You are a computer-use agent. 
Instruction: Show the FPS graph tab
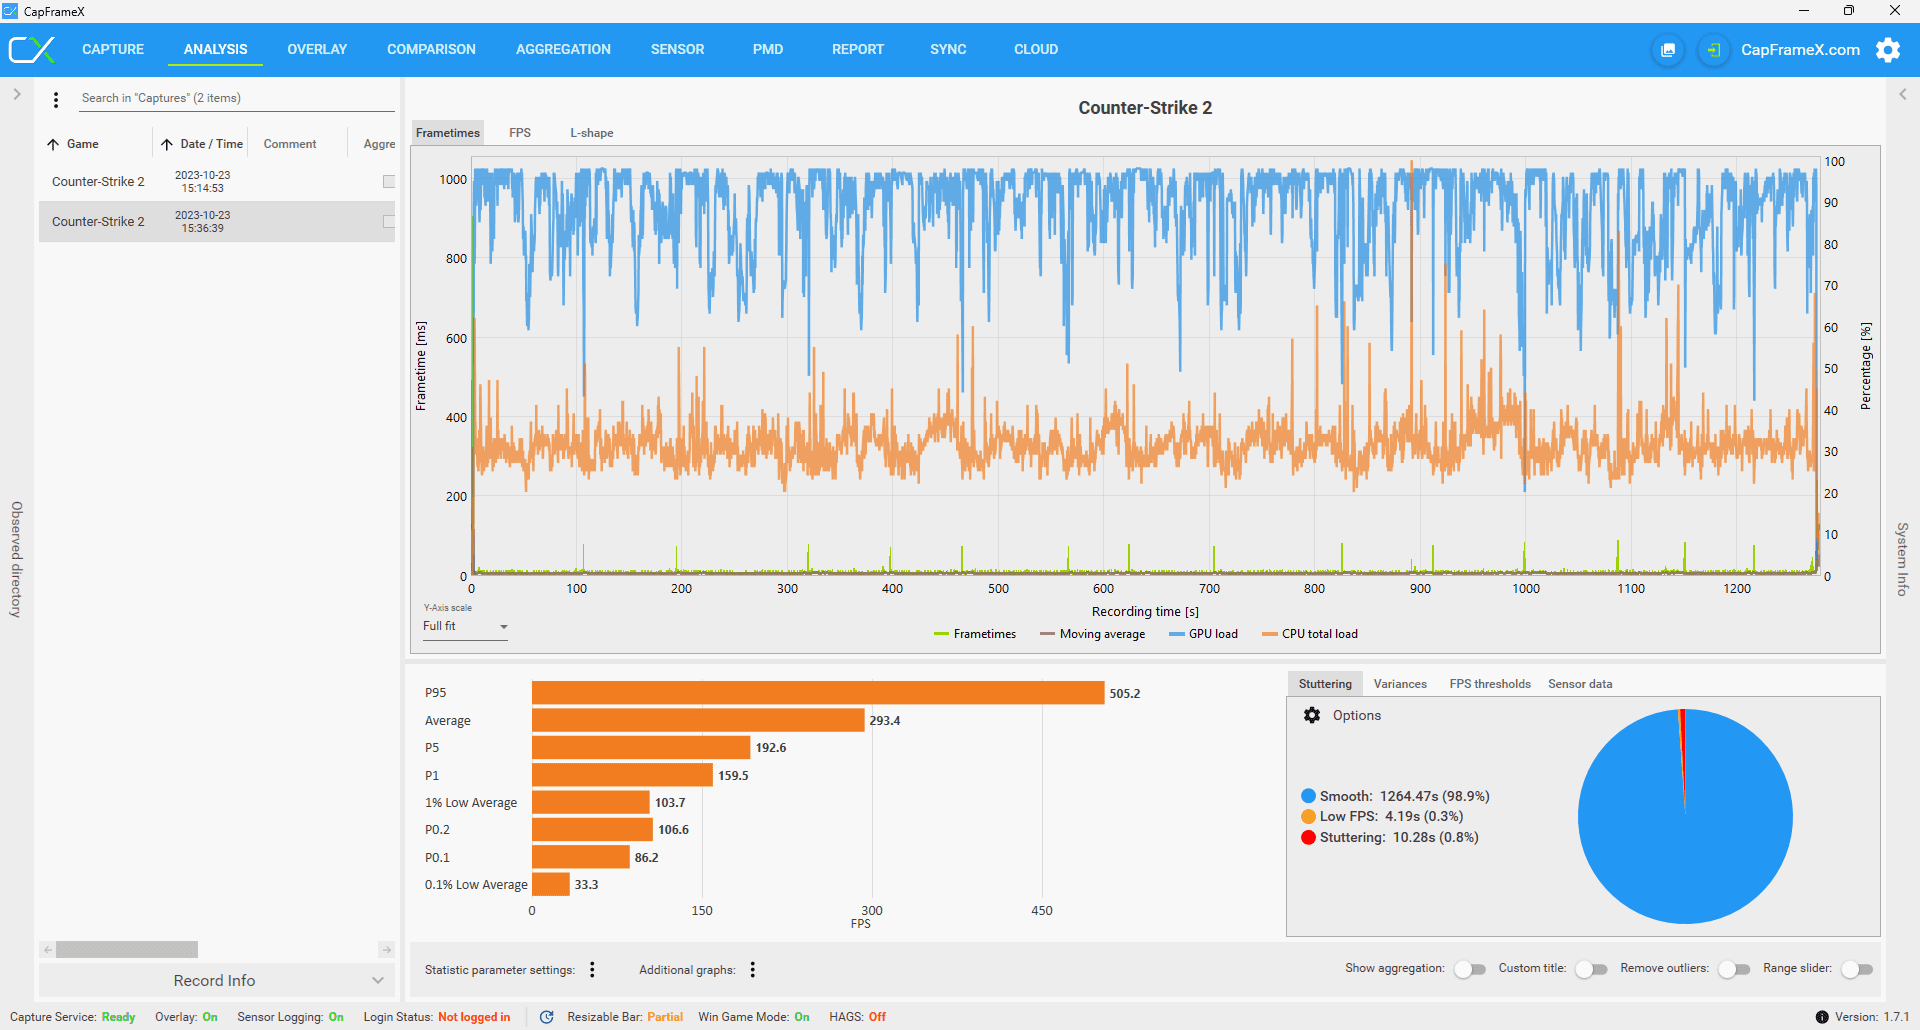pos(520,133)
